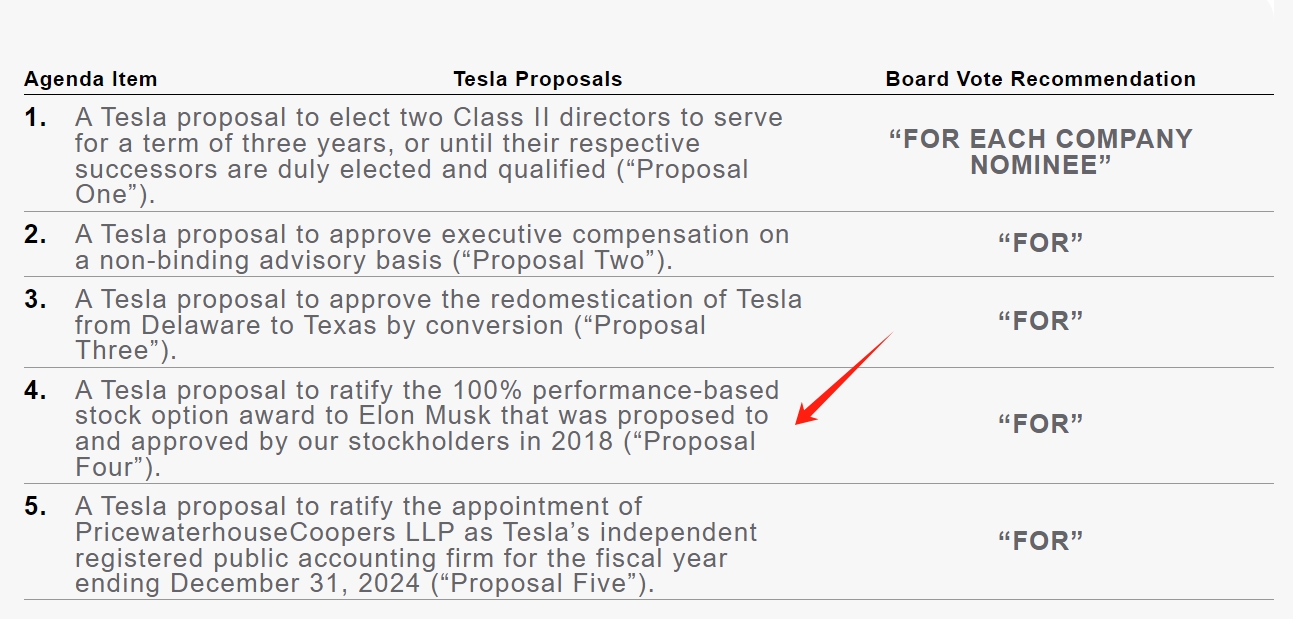Select agenda item number 5
The width and height of the screenshot is (1293, 619).
click(x=36, y=507)
